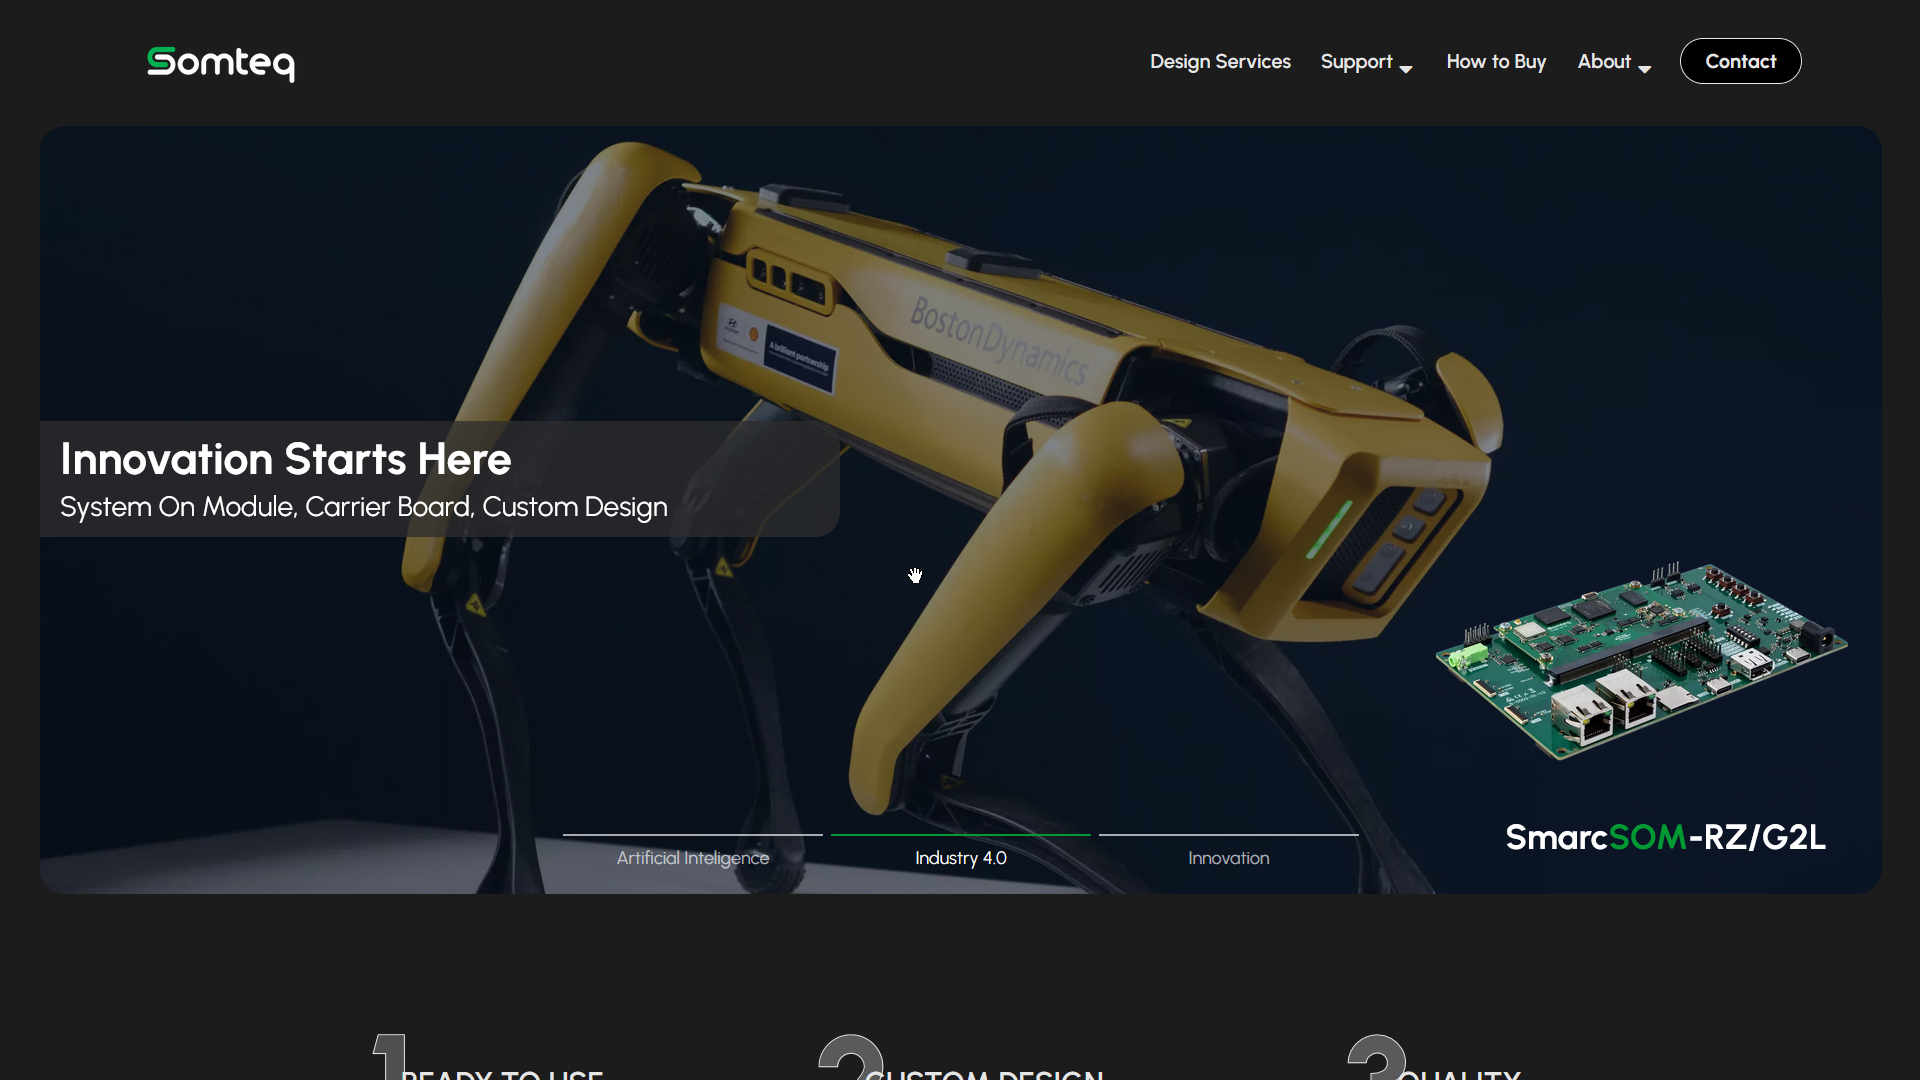Click the slider line above Innovation
This screenshot has height=1080, width=1920.
coord(1228,834)
